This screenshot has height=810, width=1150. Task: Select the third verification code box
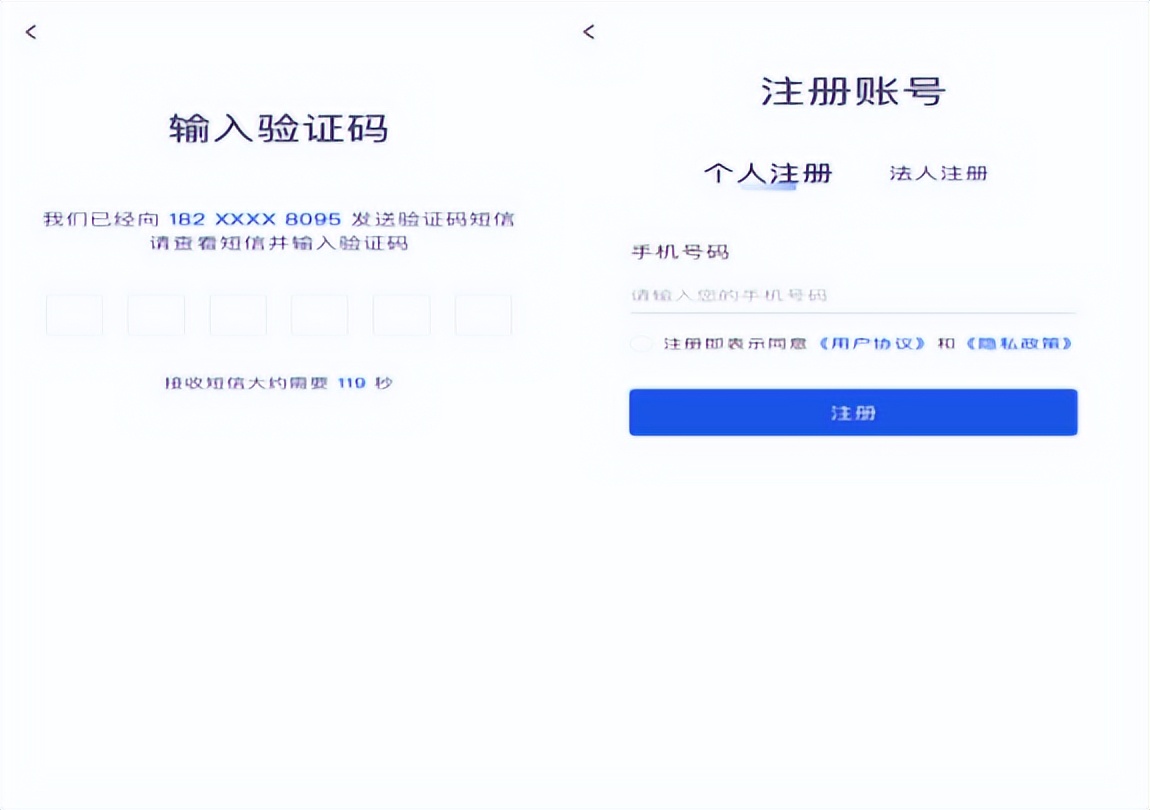point(238,315)
